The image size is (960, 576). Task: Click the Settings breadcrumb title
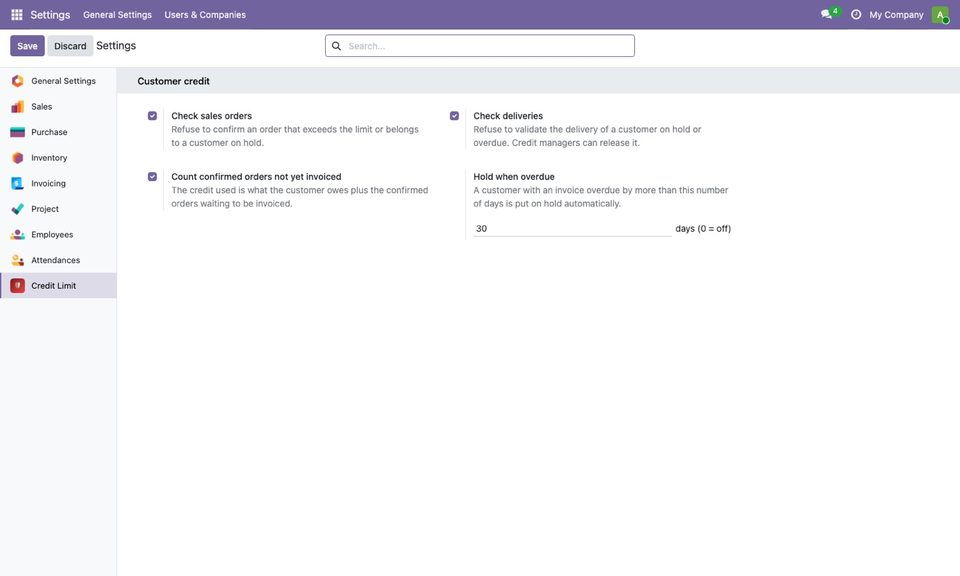[116, 46]
